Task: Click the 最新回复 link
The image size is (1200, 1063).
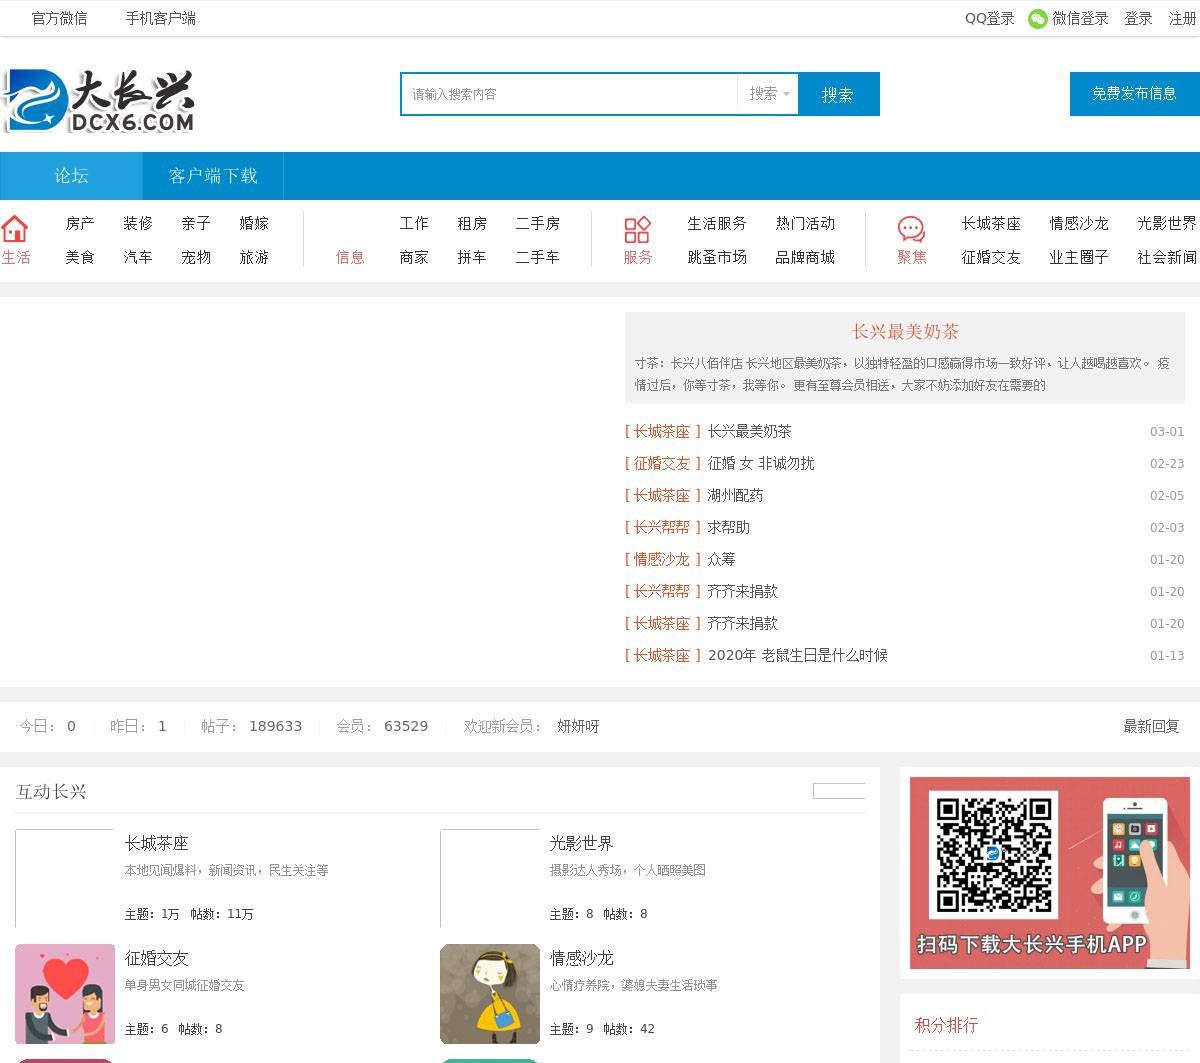Action: click(1151, 726)
